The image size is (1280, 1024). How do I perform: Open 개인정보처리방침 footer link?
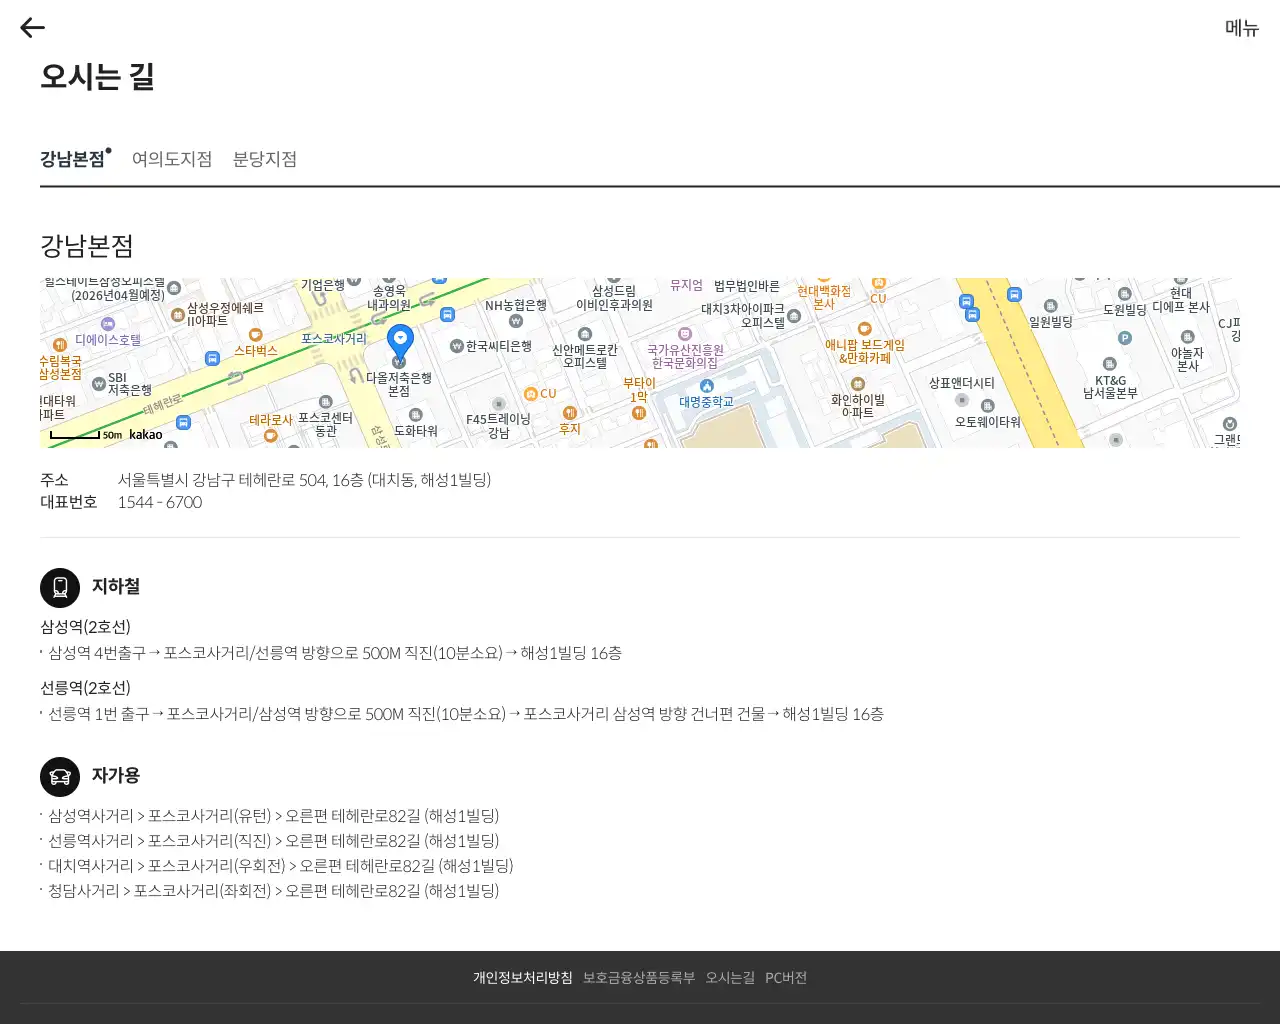click(523, 978)
